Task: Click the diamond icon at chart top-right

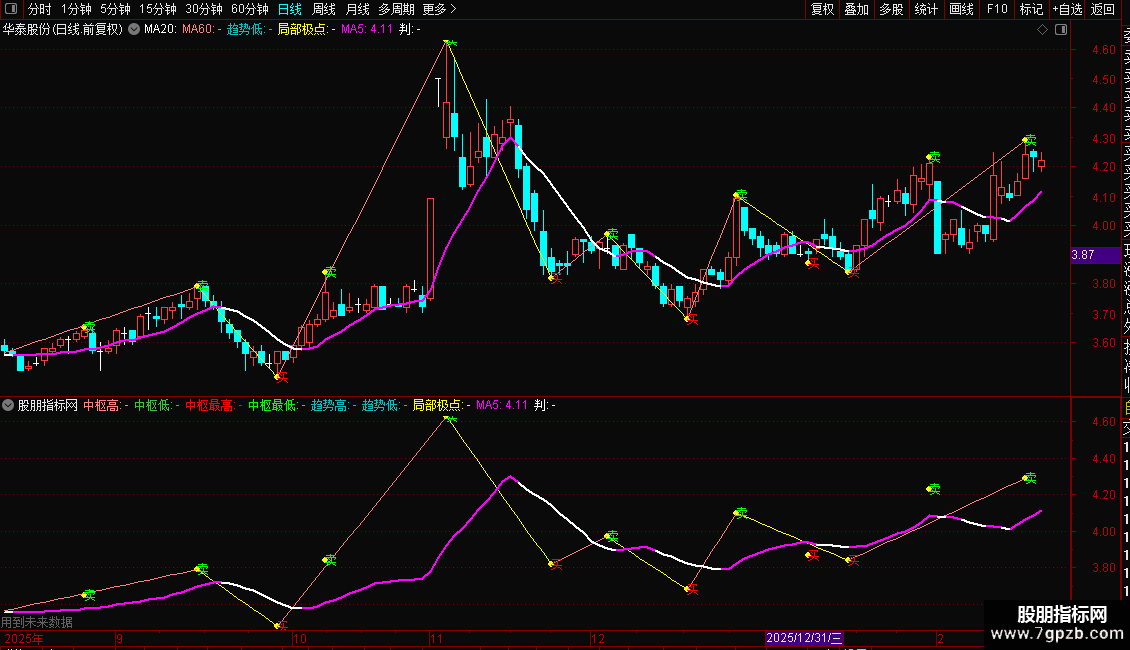Action: pos(1042,30)
